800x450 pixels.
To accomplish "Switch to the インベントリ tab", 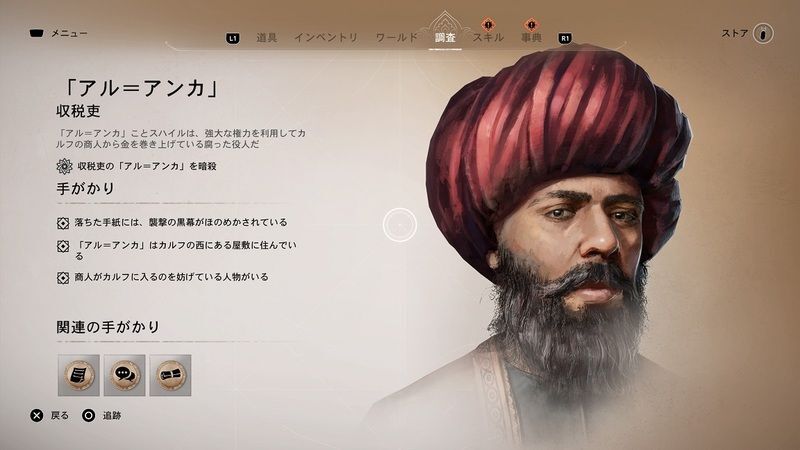I will 326,38.
